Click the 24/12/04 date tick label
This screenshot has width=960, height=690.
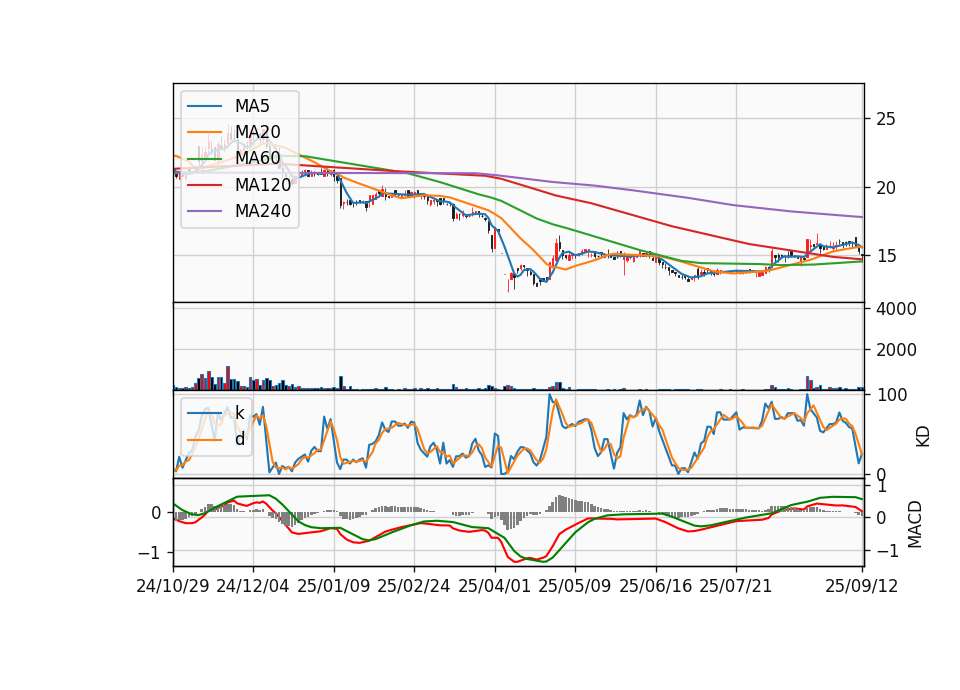point(253,586)
